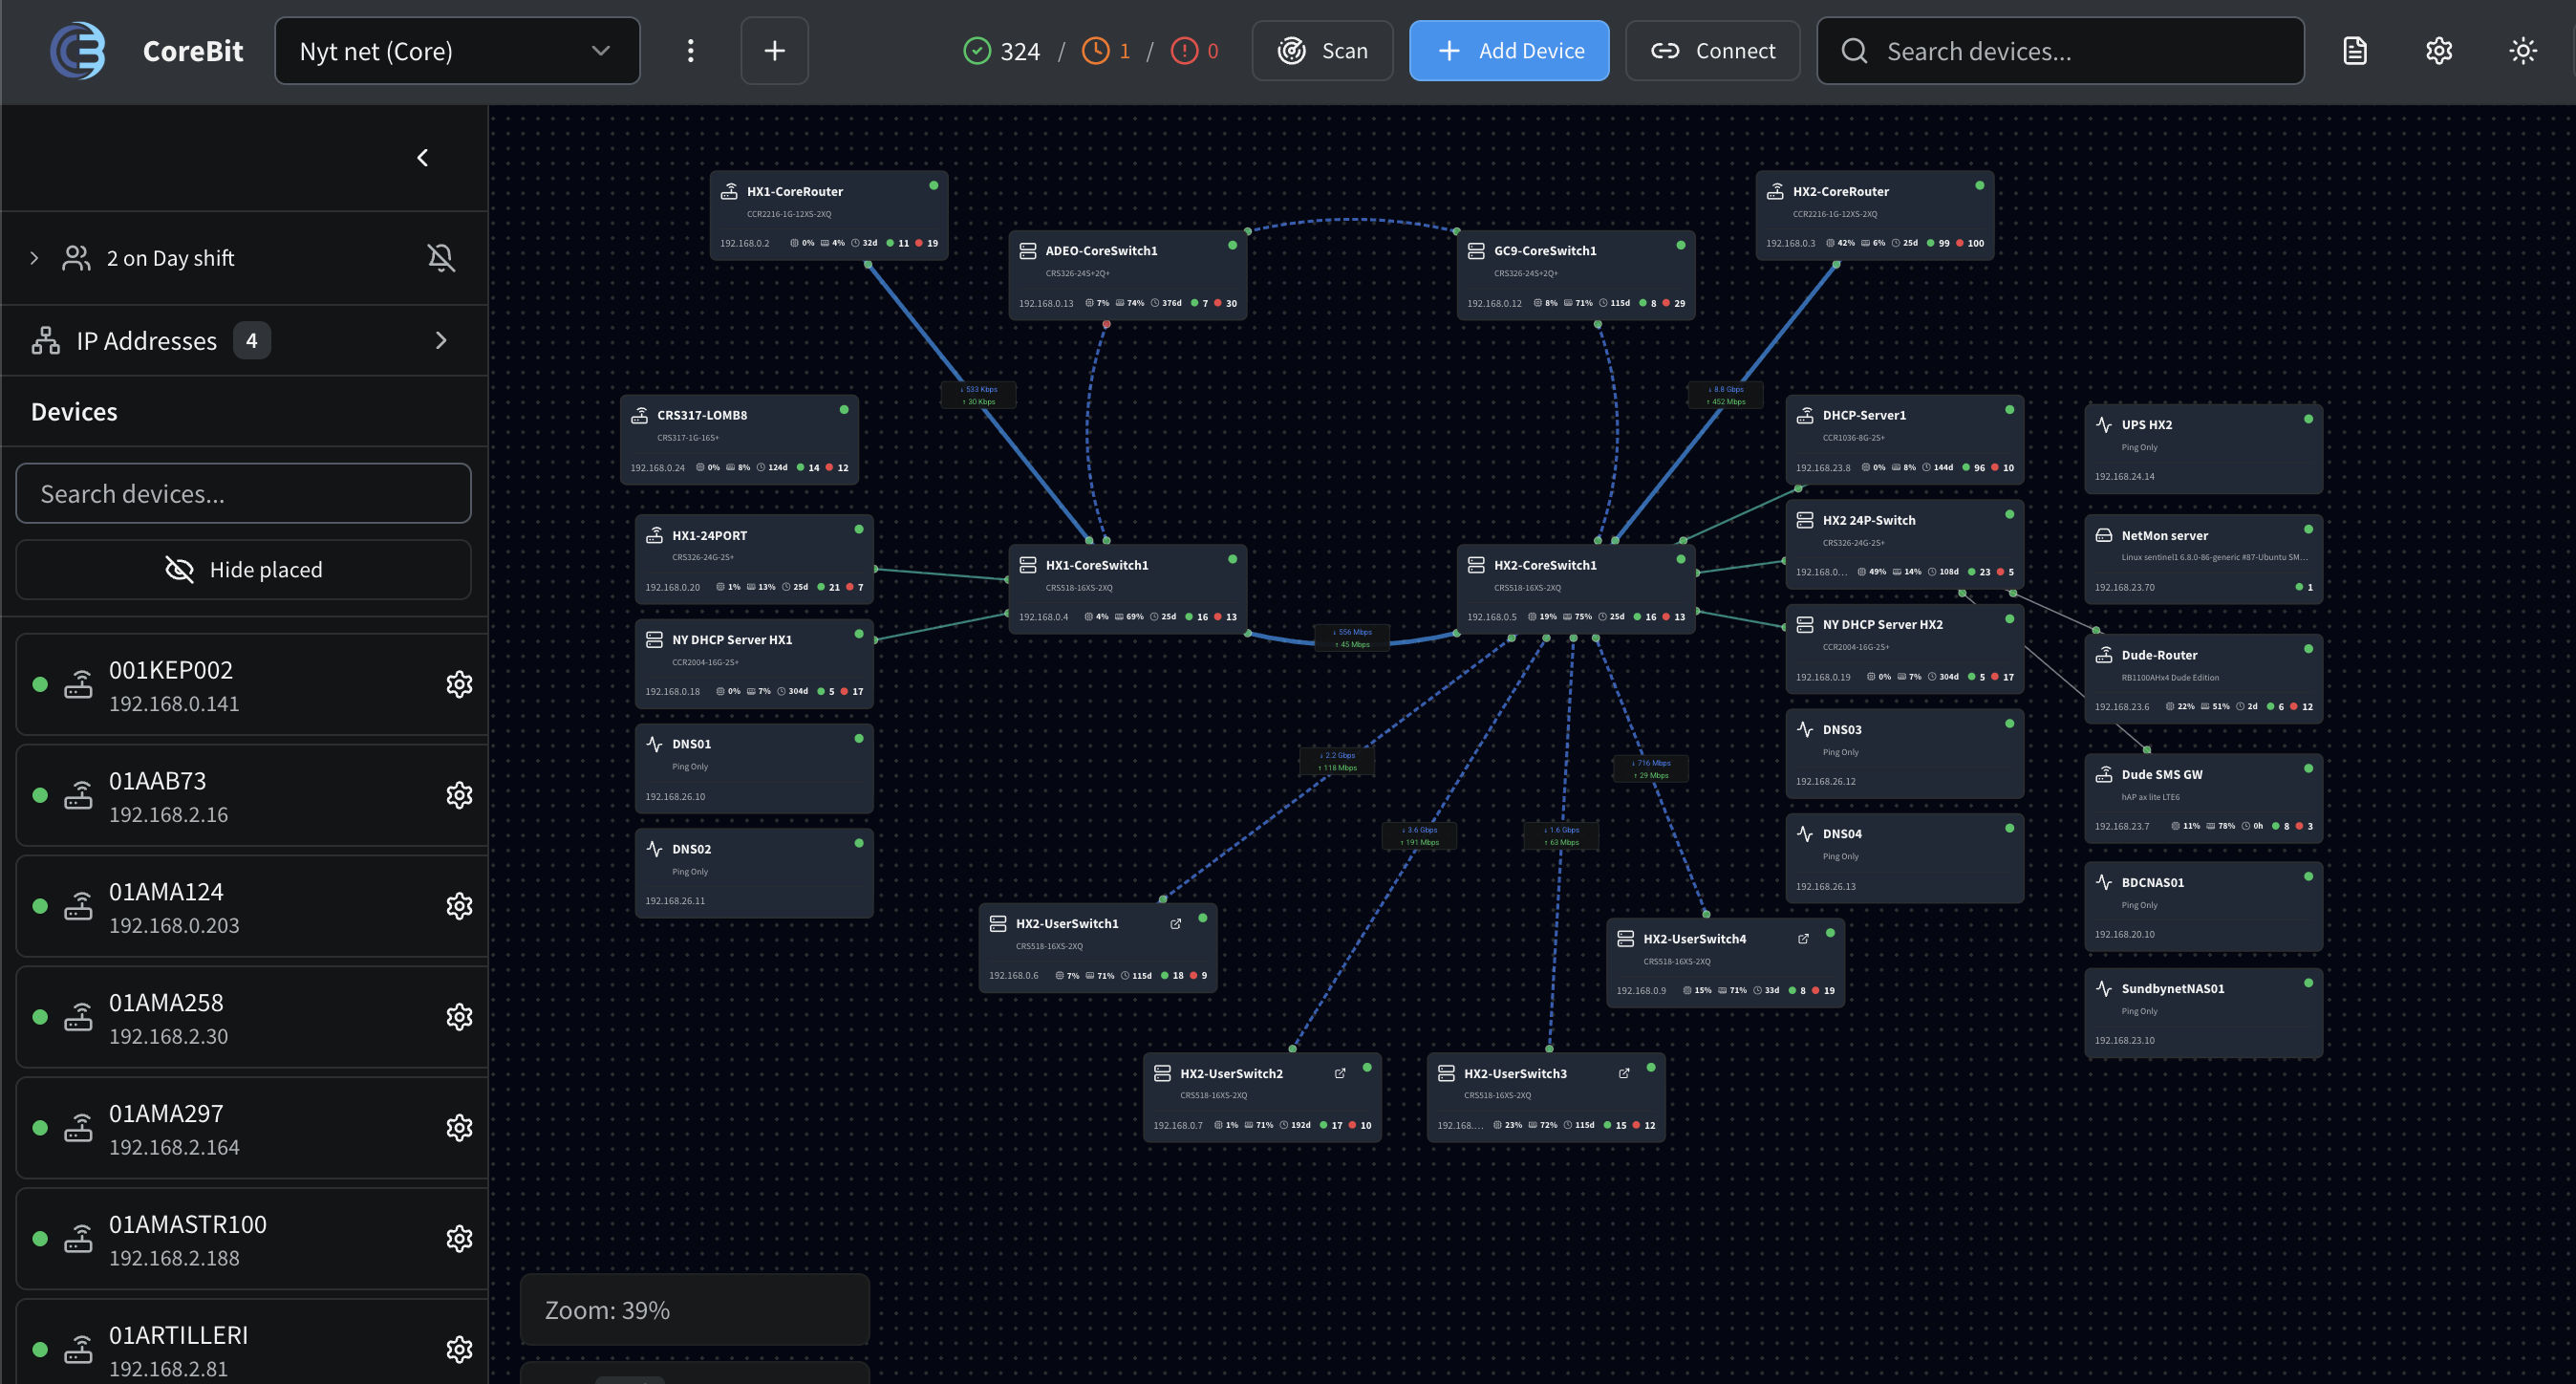Screen dimensions: 2576x1384
Task: Open settings gear for 001KEP002 device
Action: [x=459, y=685]
